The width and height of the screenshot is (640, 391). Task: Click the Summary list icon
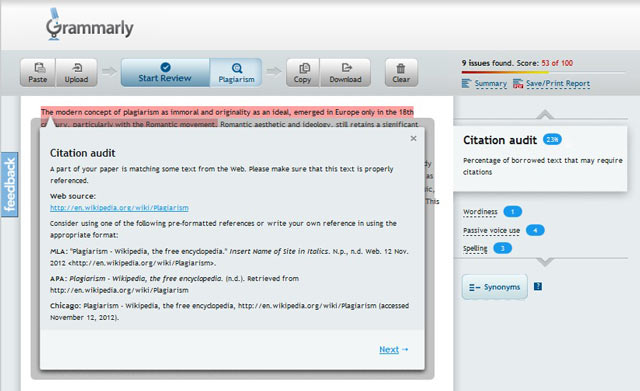[467, 84]
